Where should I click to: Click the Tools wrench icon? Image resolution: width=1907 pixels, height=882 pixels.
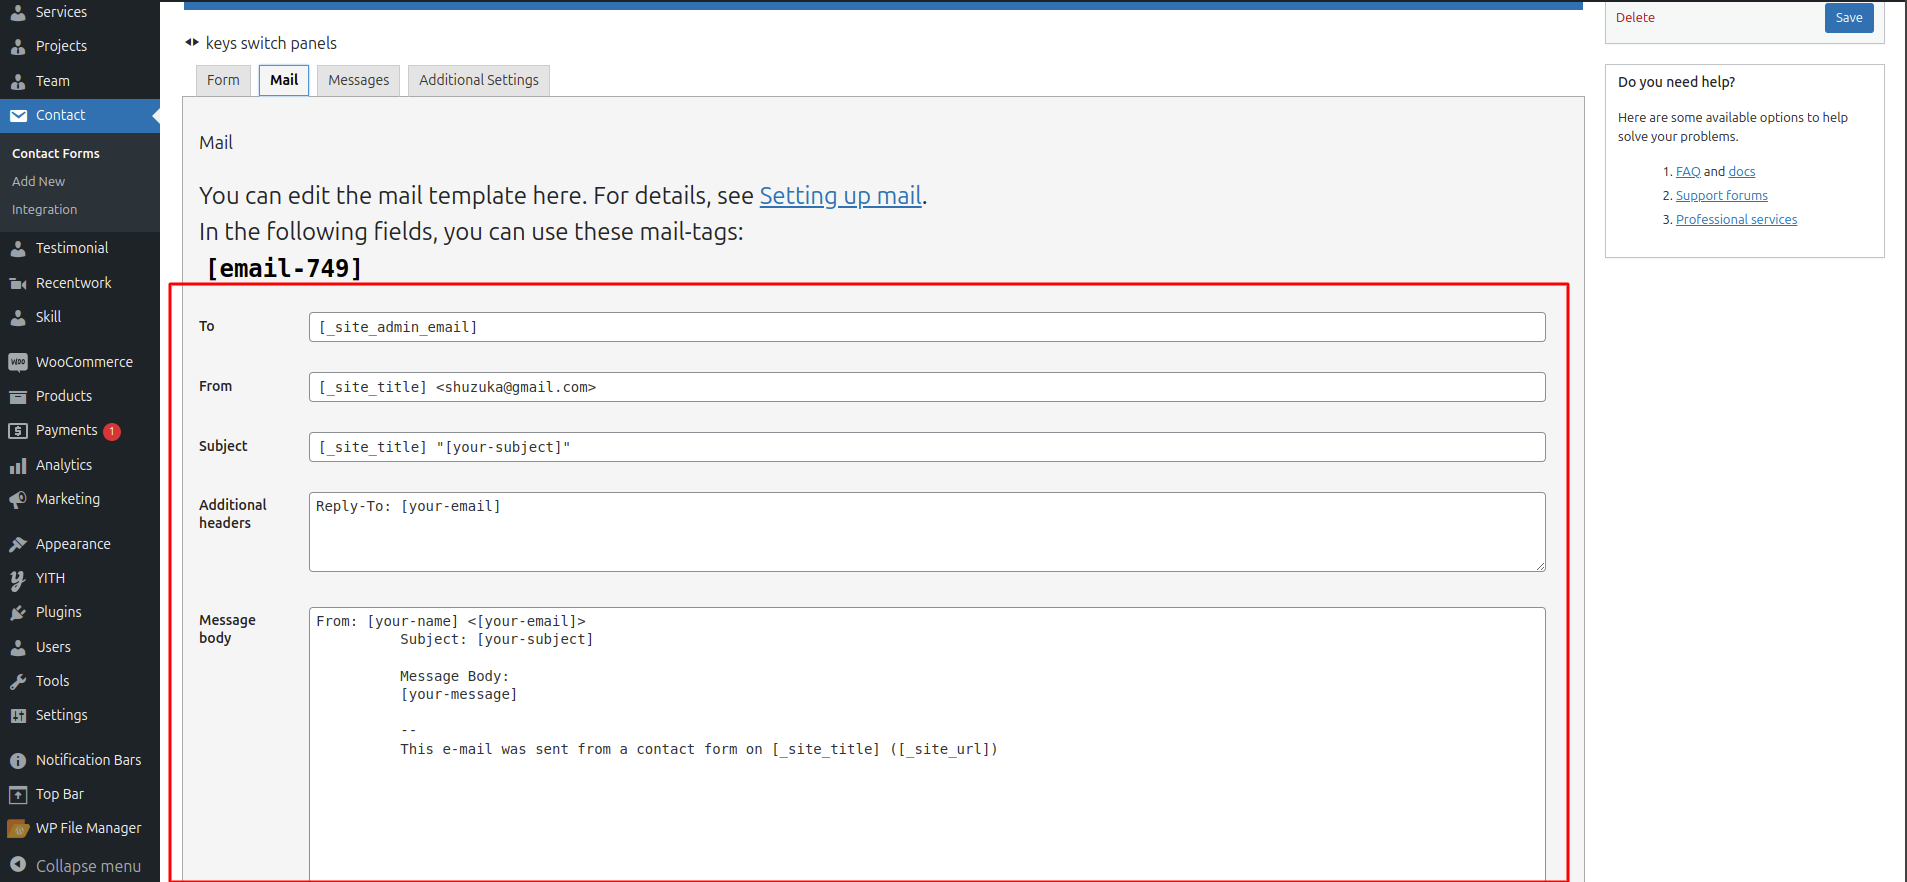tap(18, 681)
